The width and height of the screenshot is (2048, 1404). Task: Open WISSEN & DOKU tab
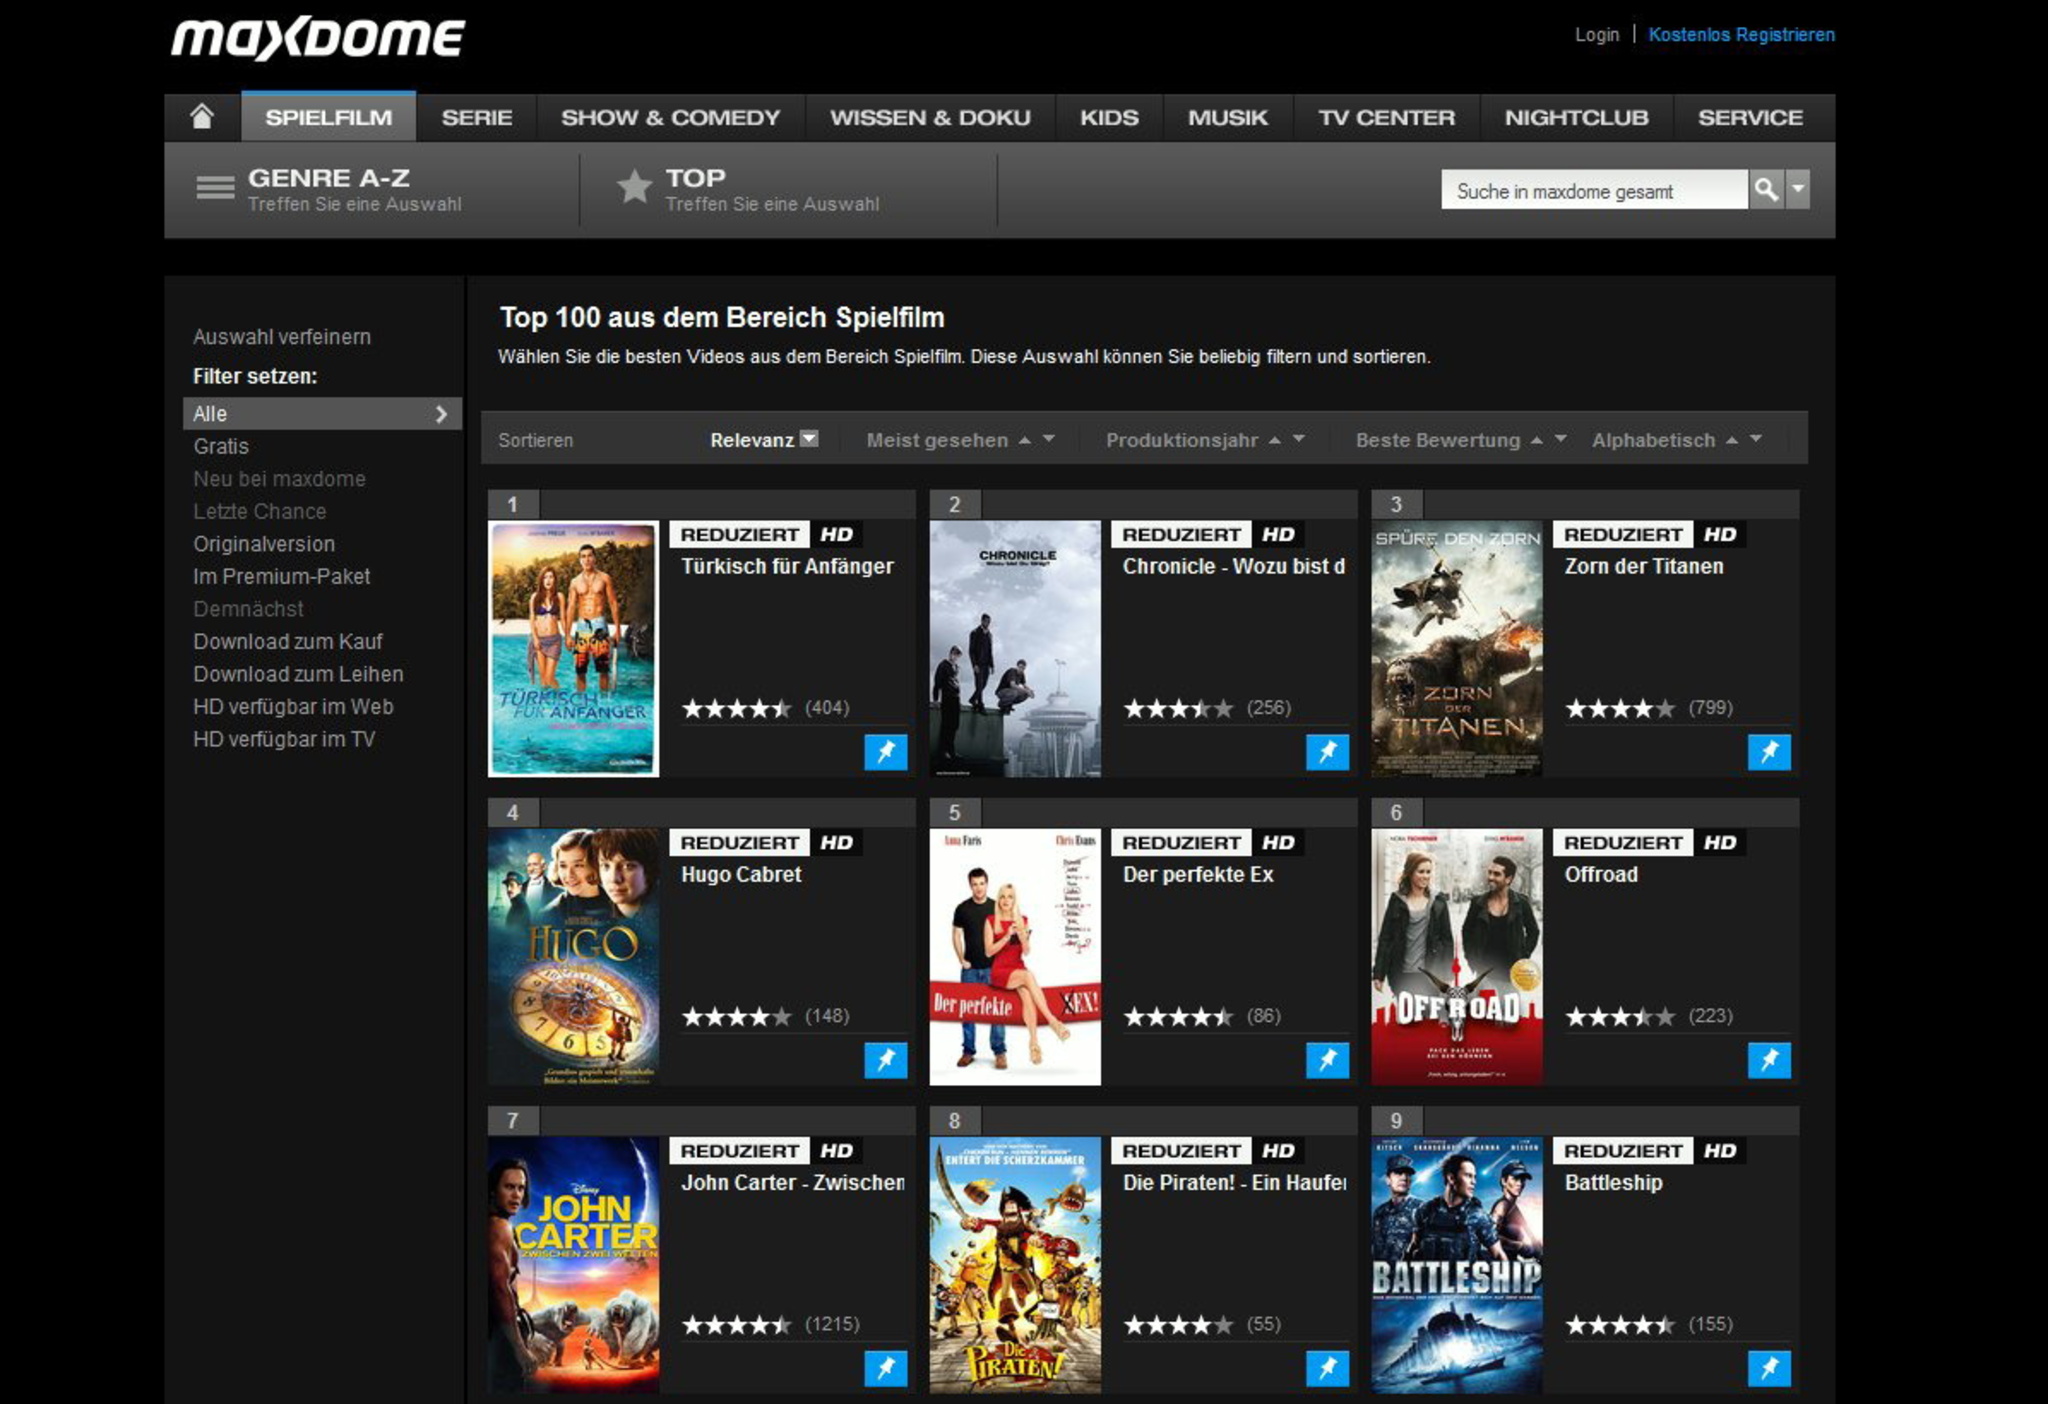[x=930, y=117]
